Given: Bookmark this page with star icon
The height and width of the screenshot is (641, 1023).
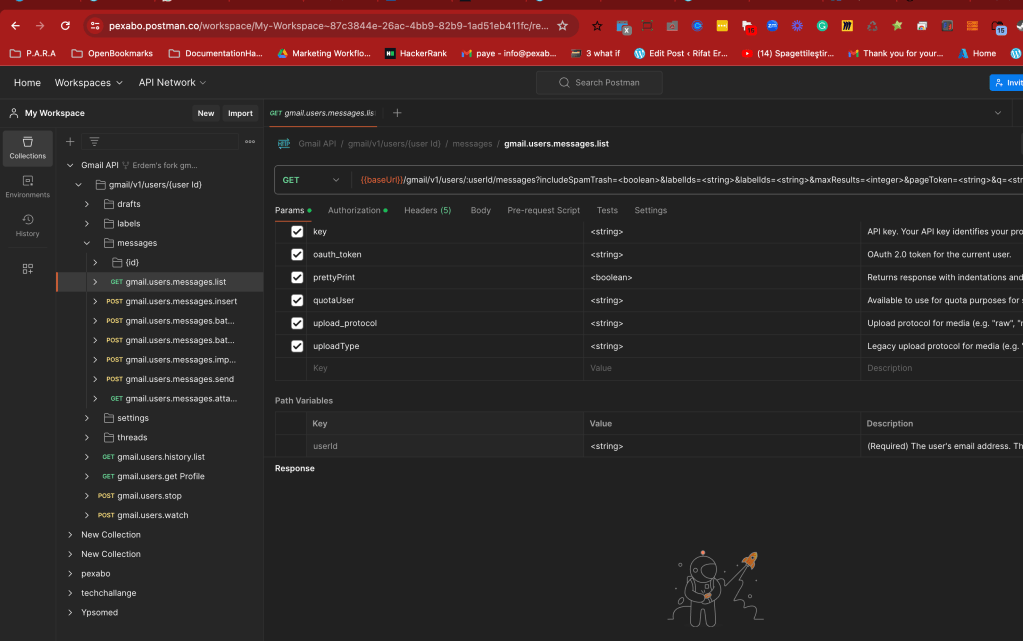Looking at the screenshot, I should [x=562, y=26].
